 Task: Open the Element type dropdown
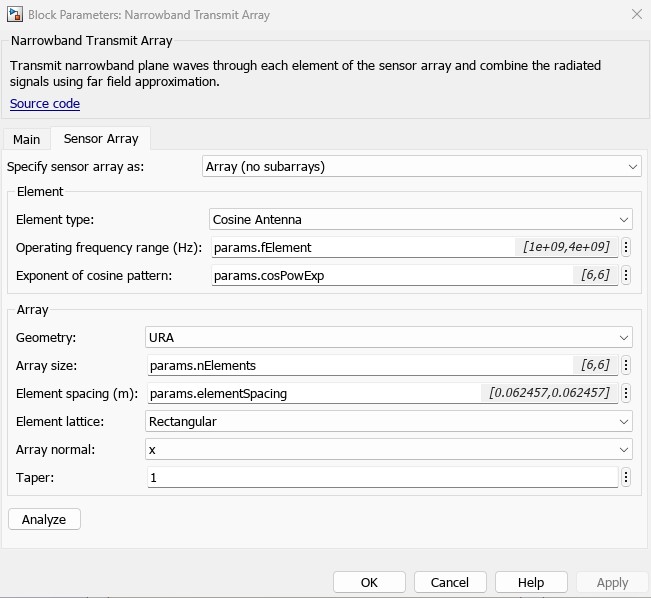[x=420, y=219]
